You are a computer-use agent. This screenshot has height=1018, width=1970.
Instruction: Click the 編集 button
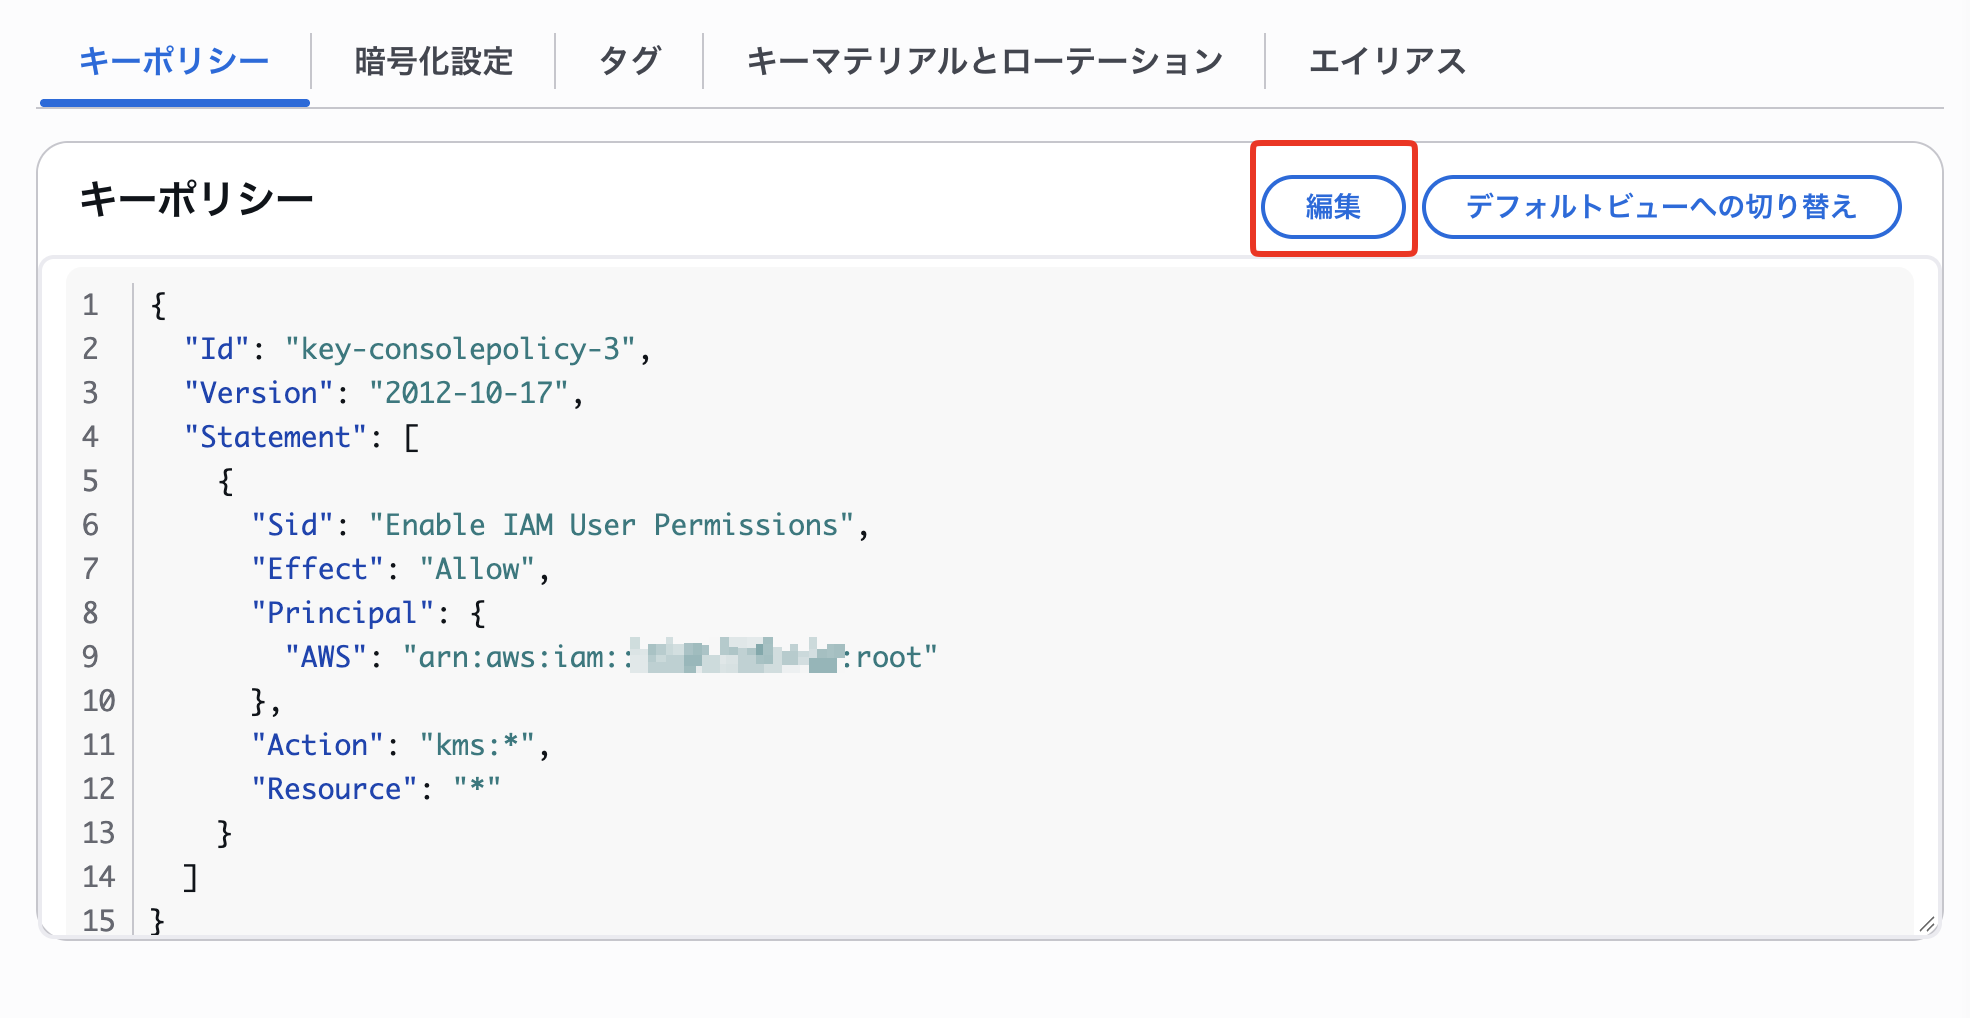(1333, 207)
